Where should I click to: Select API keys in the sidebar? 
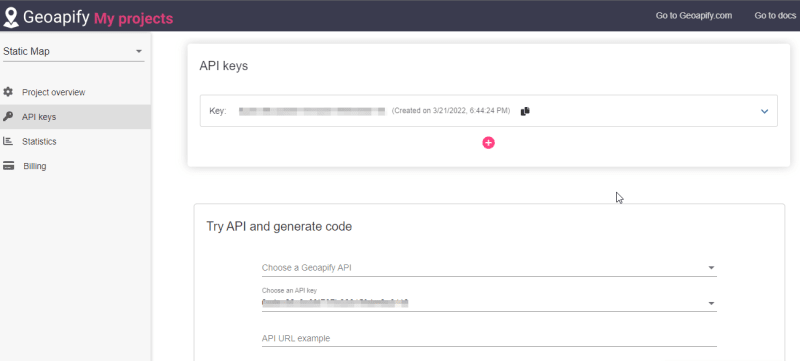pos(75,117)
